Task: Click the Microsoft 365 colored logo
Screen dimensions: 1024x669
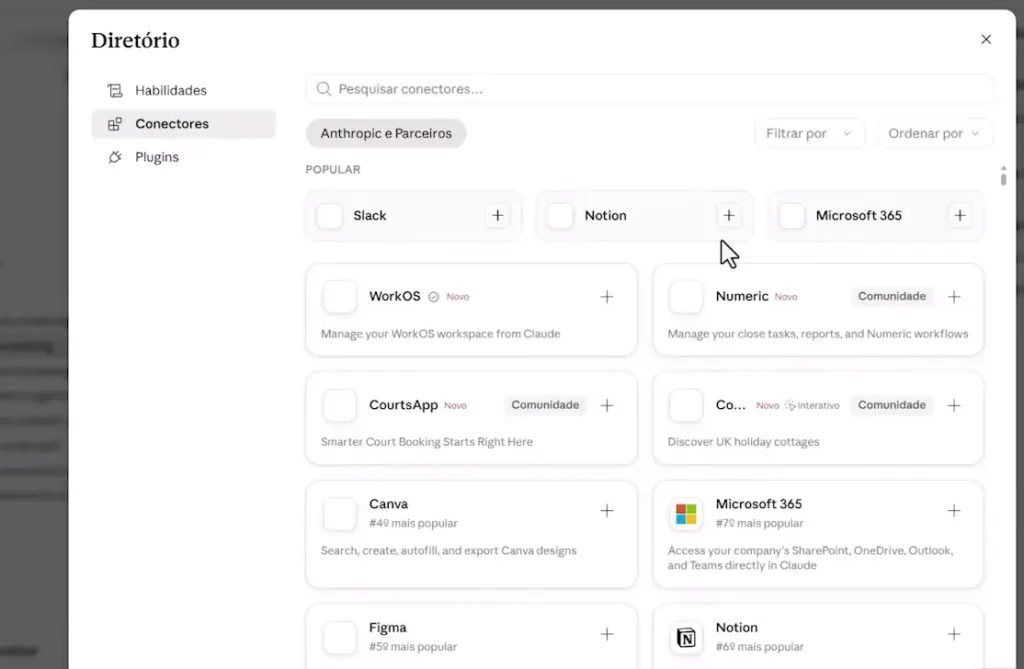Action: point(686,514)
